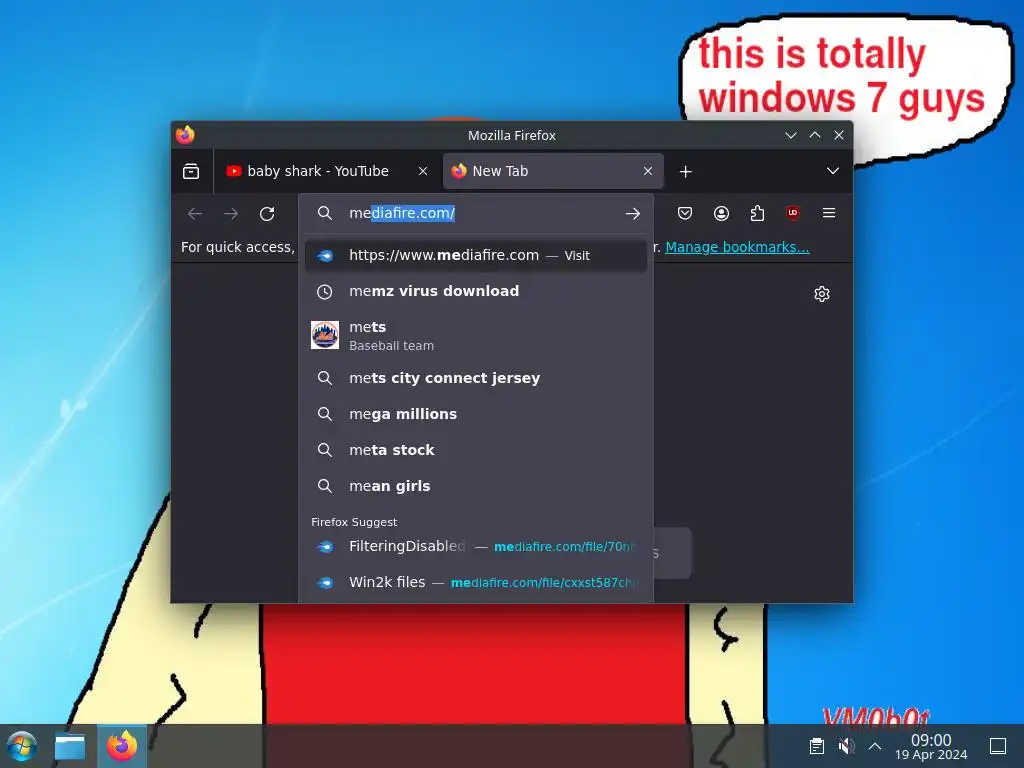Open the Win2k files mediafire suggestion
The width and height of the screenshot is (1024, 768).
click(475, 583)
